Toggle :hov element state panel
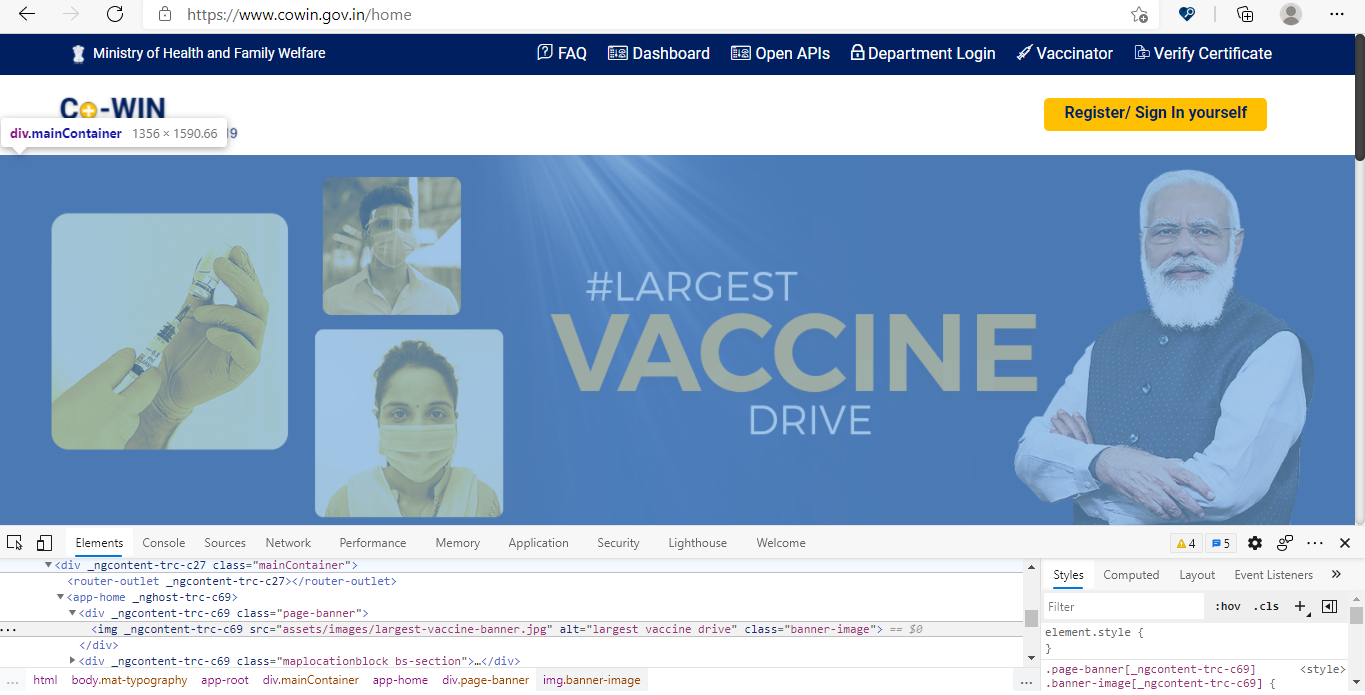Image resolution: width=1365 pixels, height=695 pixels. [1228, 606]
